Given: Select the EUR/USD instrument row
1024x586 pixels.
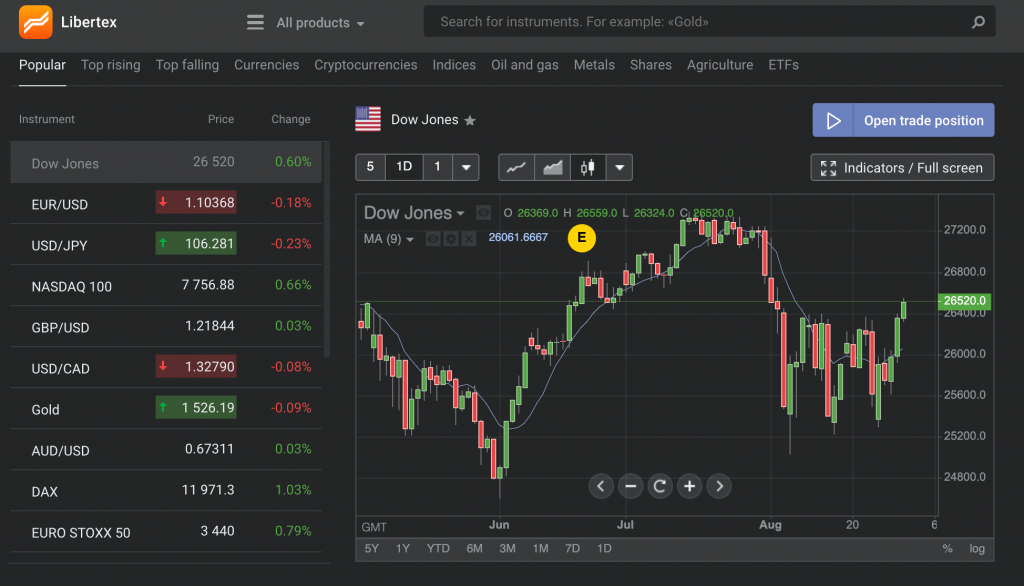Looking at the screenshot, I should 166,203.
